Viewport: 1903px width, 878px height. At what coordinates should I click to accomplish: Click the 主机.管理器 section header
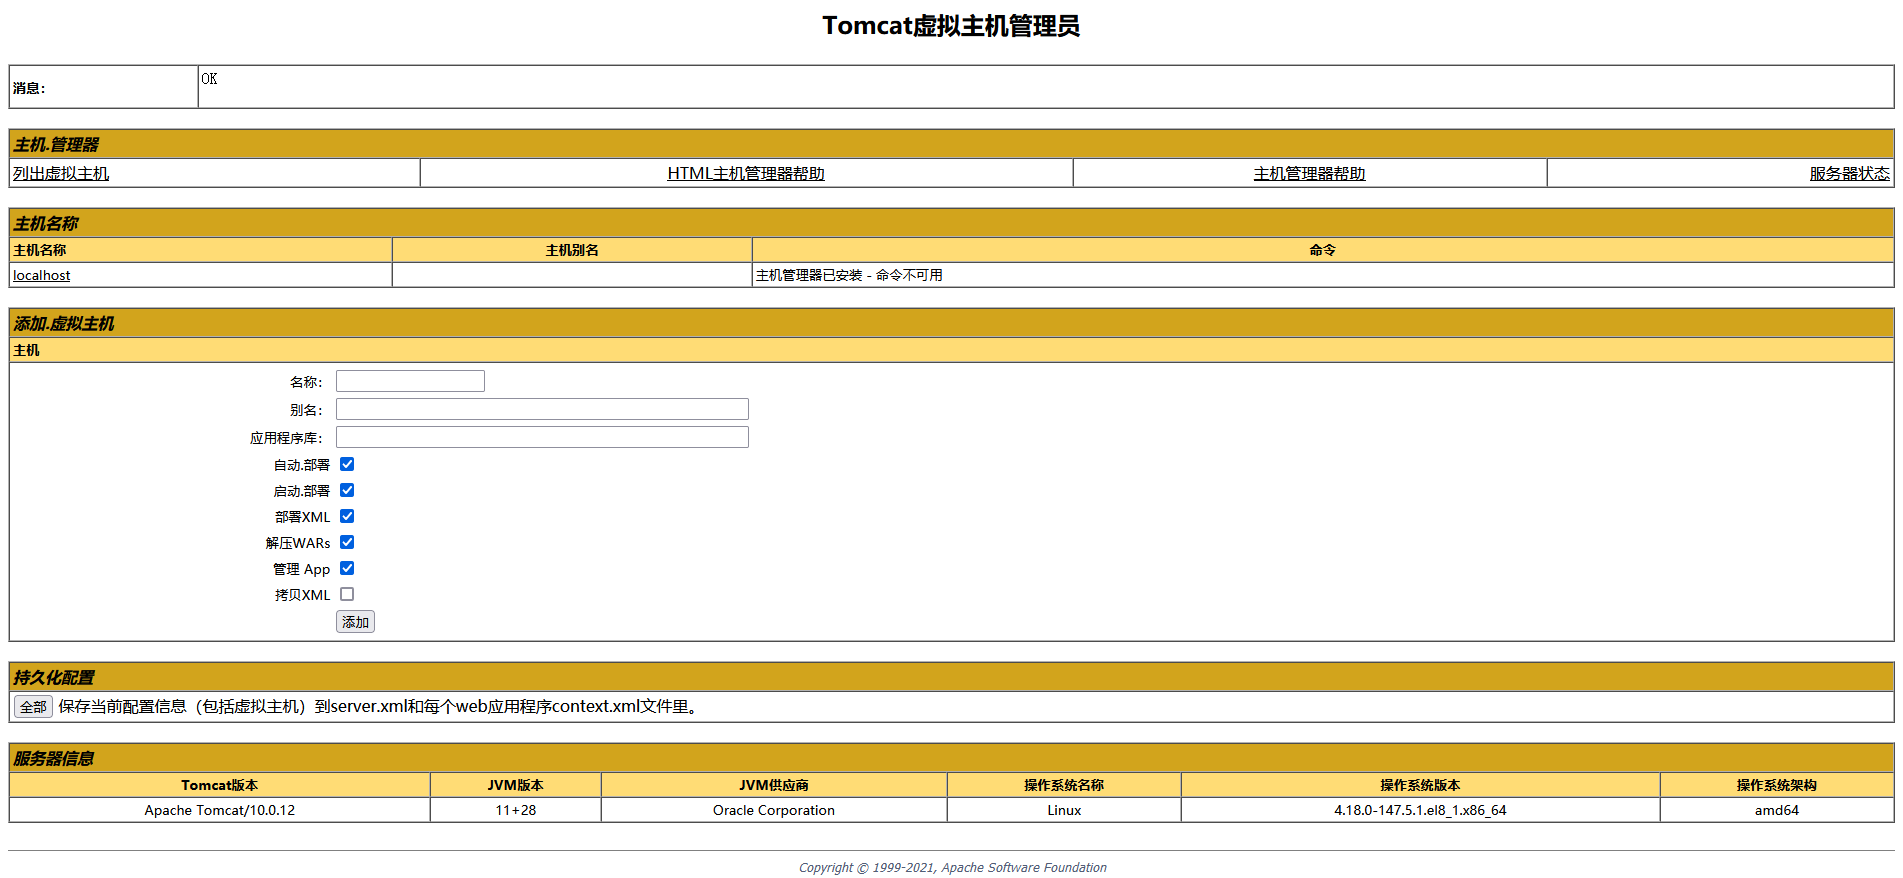click(951, 144)
